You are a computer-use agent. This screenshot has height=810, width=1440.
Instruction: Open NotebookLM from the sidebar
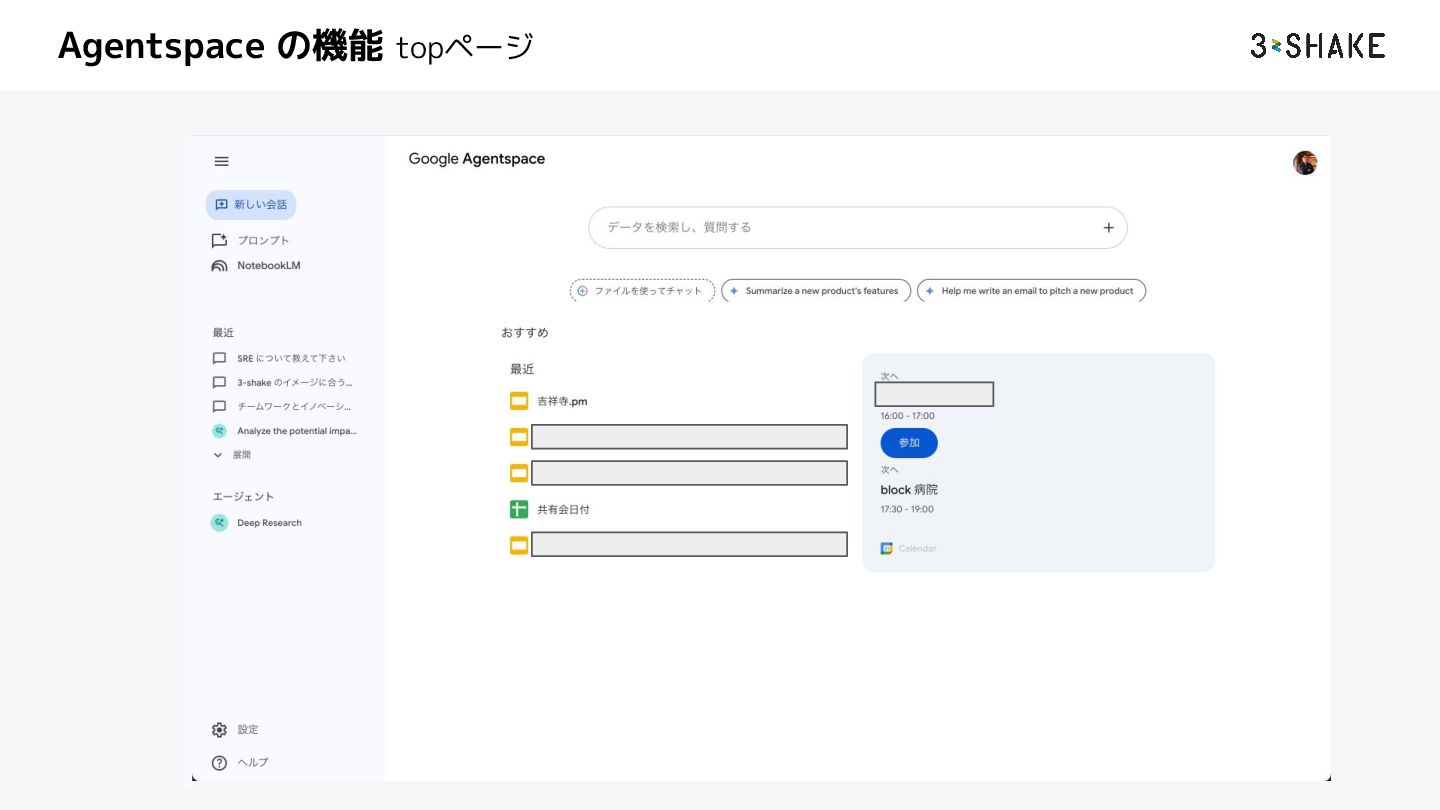pos(256,266)
